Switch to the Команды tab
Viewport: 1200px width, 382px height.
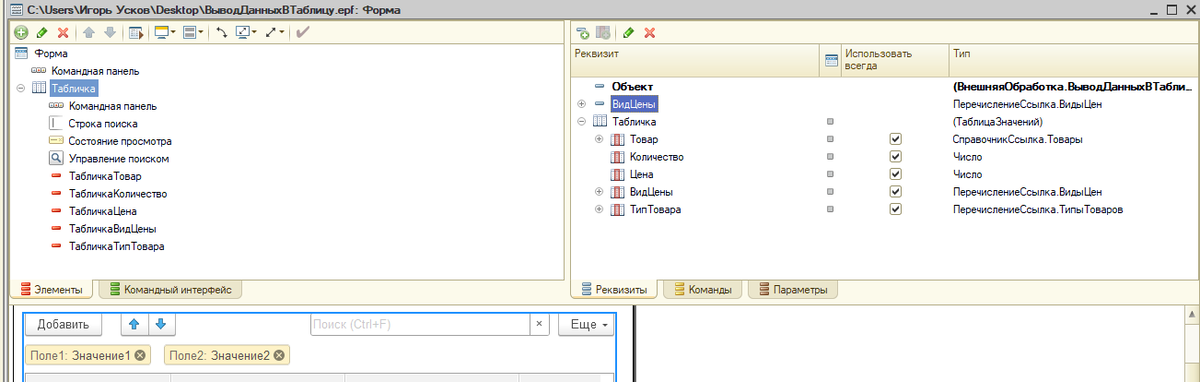click(703, 290)
